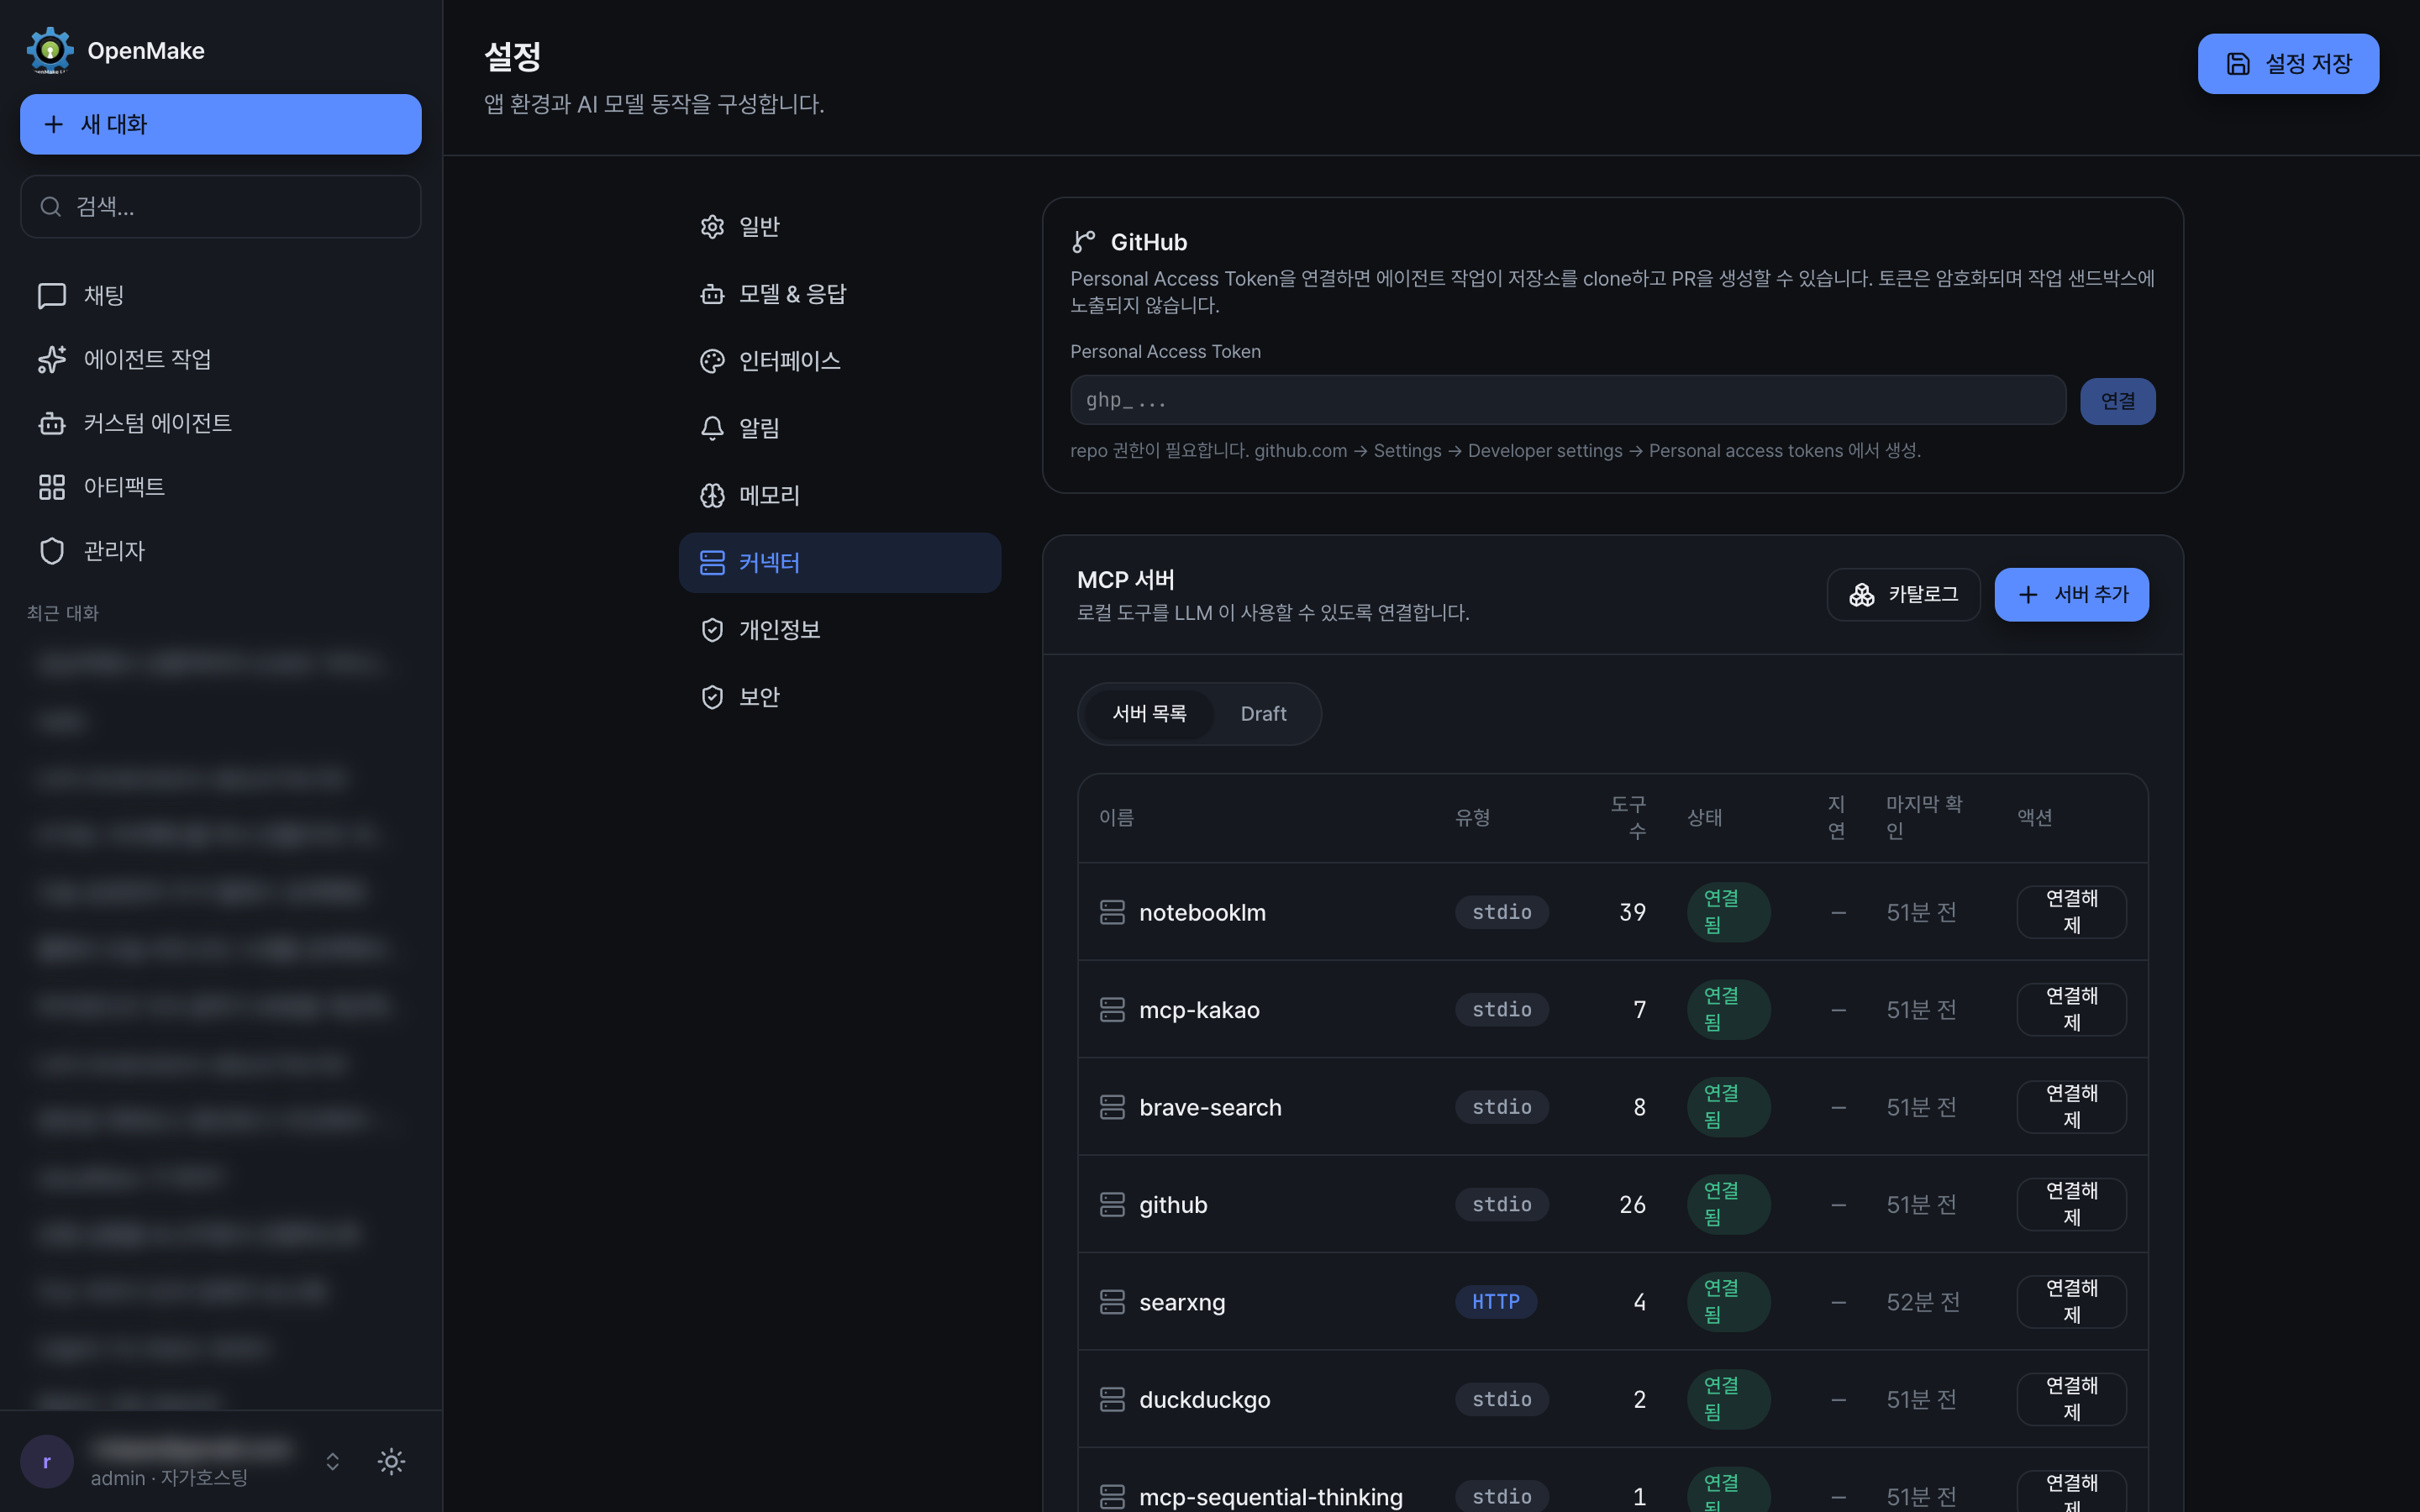Click the '52분 전' last-check cell

point(1923,1302)
